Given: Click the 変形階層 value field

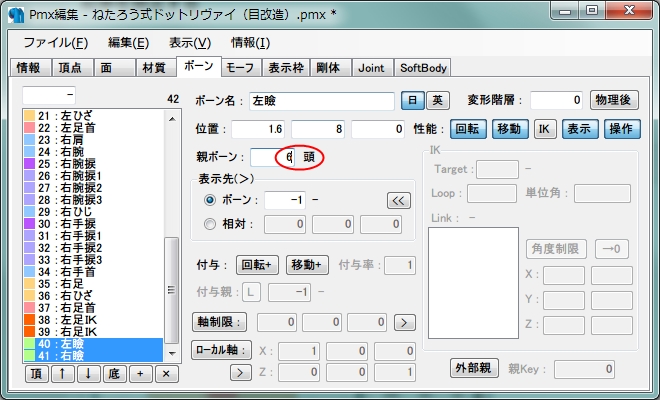Looking at the screenshot, I should [556, 100].
